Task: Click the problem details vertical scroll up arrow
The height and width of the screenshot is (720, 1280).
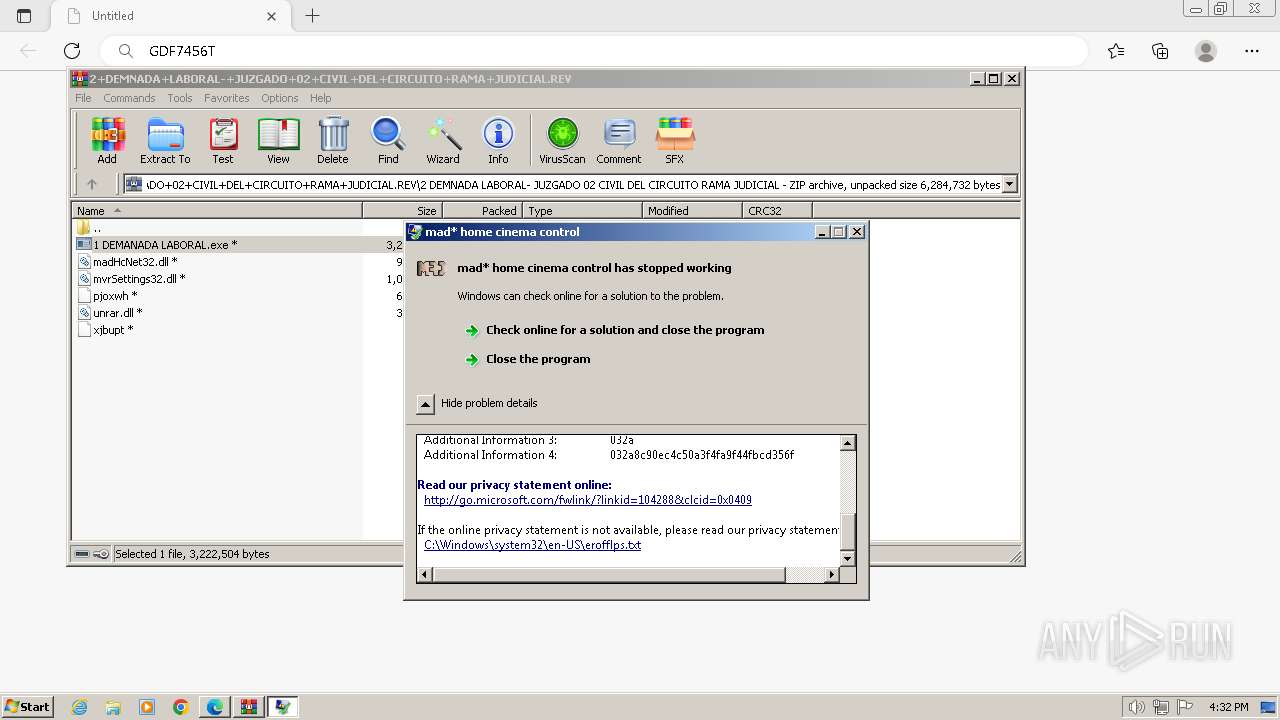Action: (847, 443)
